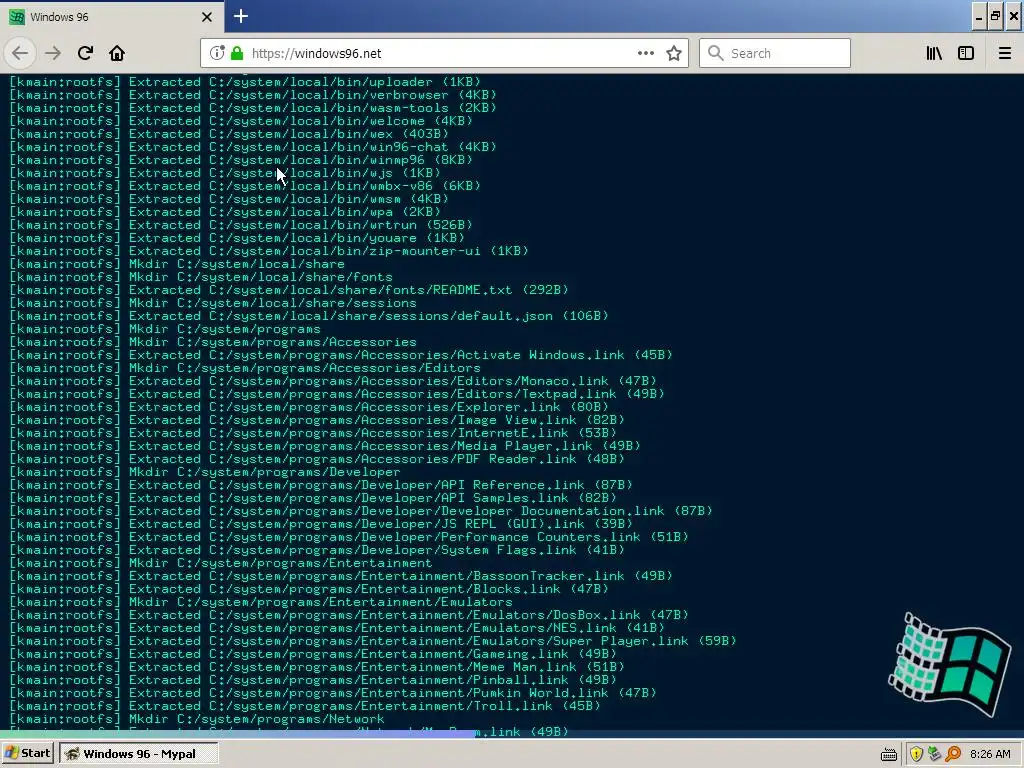The image size is (1024, 768).
Task: Click 'Textpad.link (49B)' log line
Action: [x=337, y=394]
